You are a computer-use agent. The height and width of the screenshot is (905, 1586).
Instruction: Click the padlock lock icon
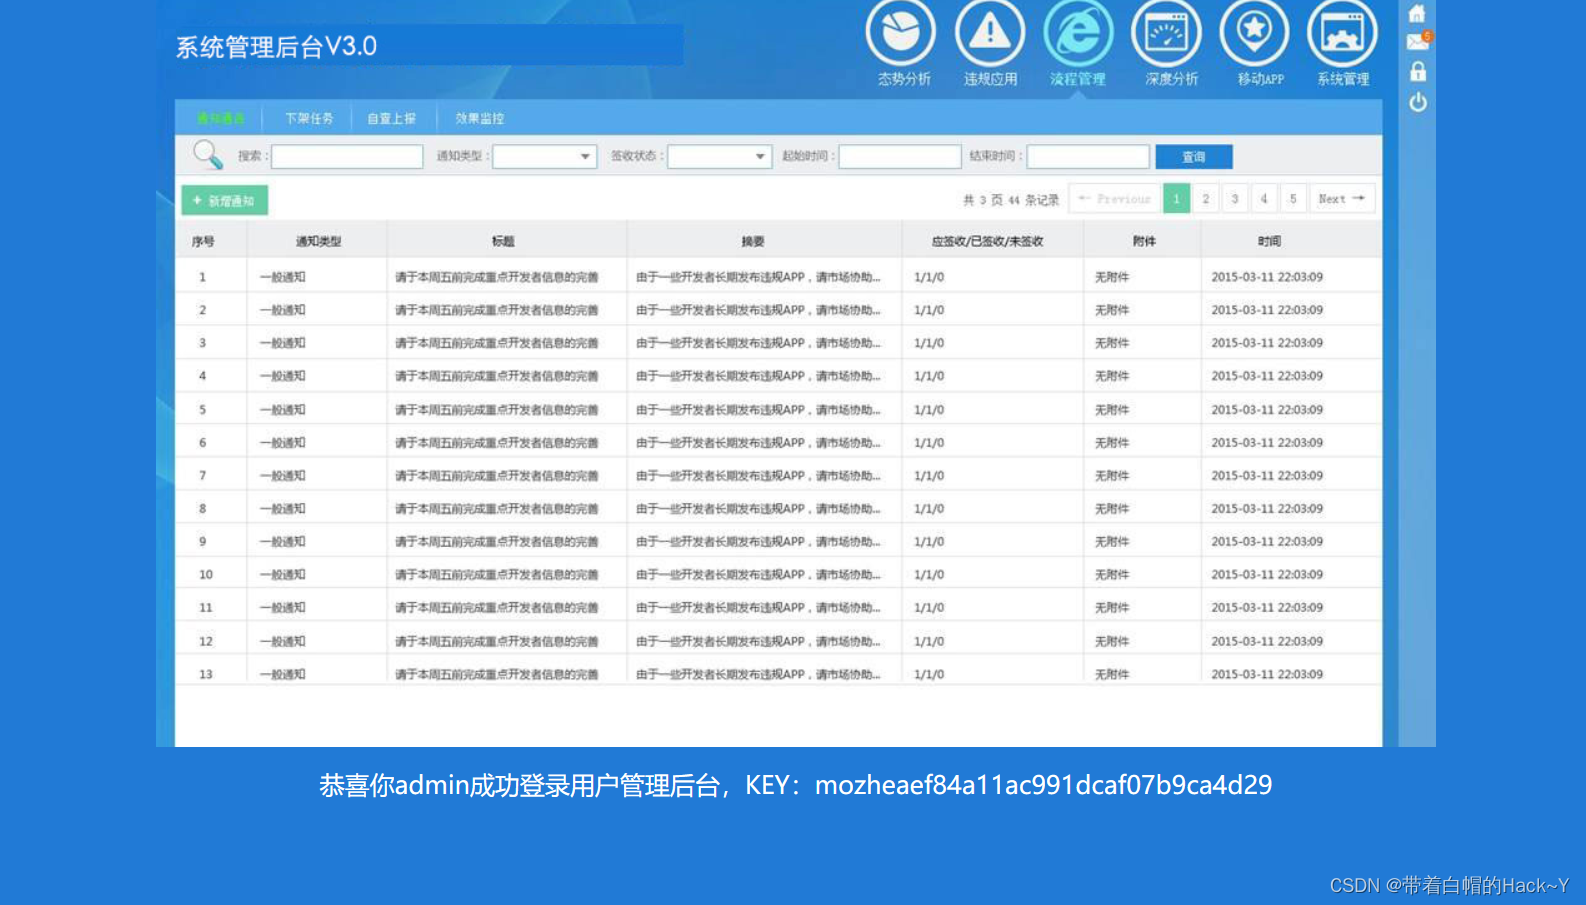[1418, 72]
